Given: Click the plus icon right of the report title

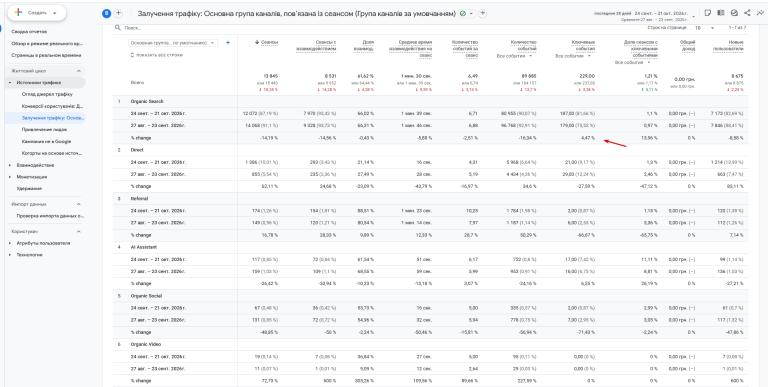Looking at the screenshot, I should pyautogui.click(x=482, y=14).
